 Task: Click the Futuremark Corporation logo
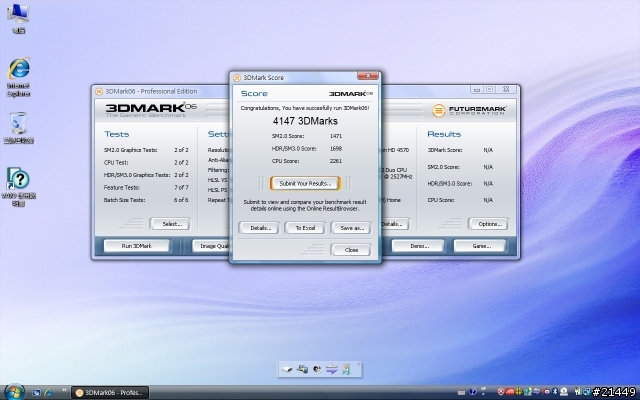point(469,110)
